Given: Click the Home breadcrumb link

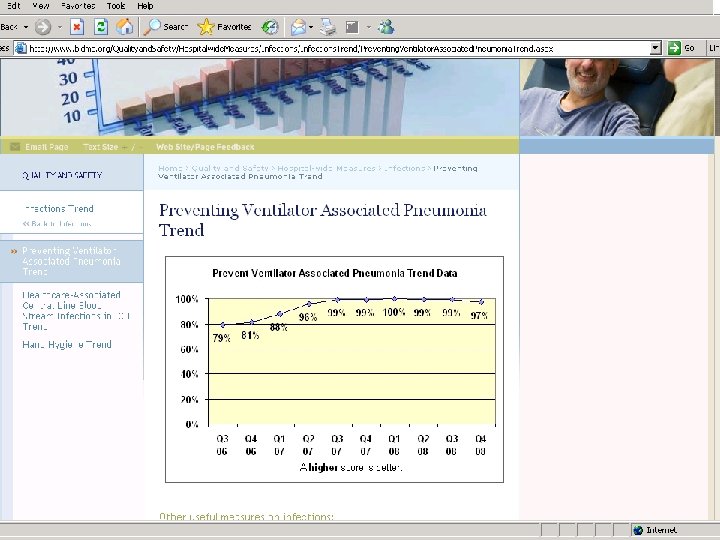Looking at the screenshot, I should tap(170, 169).
